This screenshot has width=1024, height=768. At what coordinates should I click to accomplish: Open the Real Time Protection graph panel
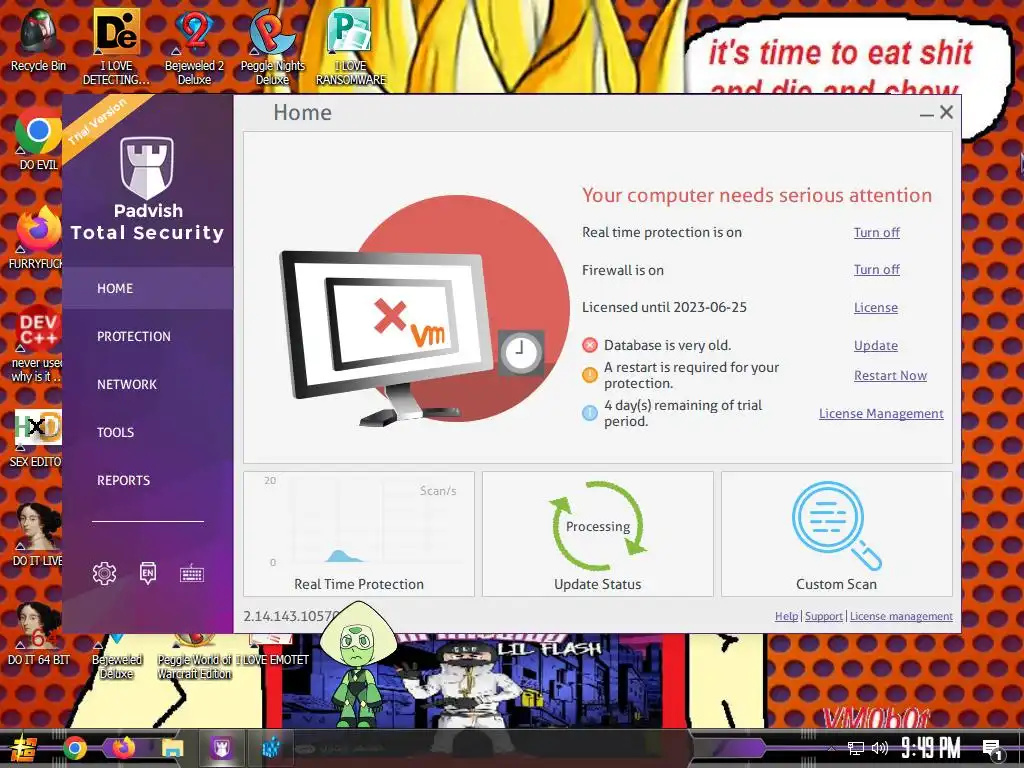(x=359, y=534)
